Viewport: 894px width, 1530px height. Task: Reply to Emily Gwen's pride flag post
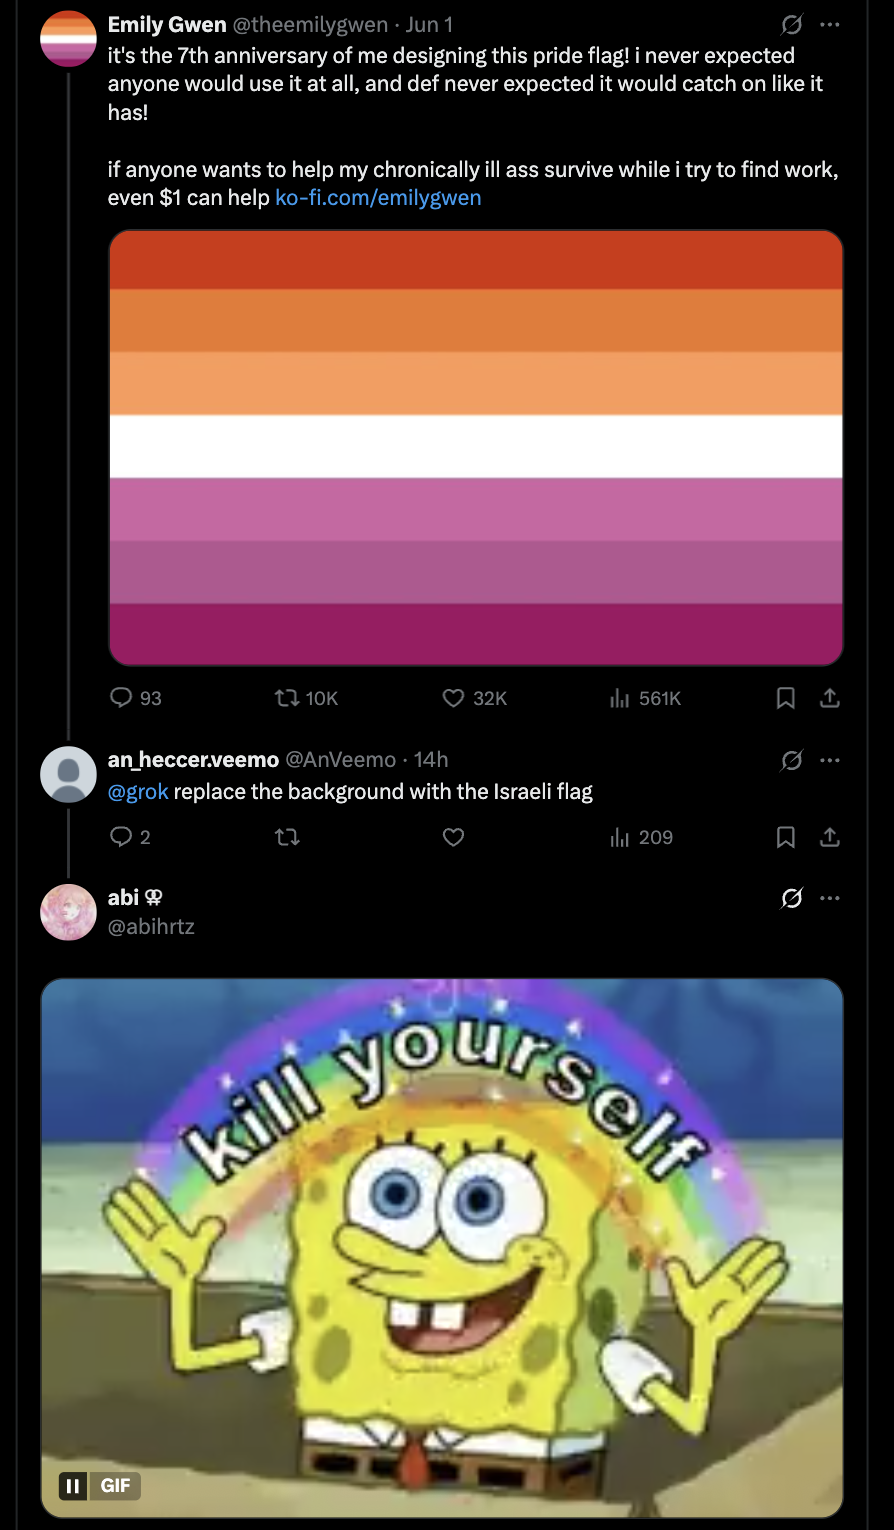point(121,698)
